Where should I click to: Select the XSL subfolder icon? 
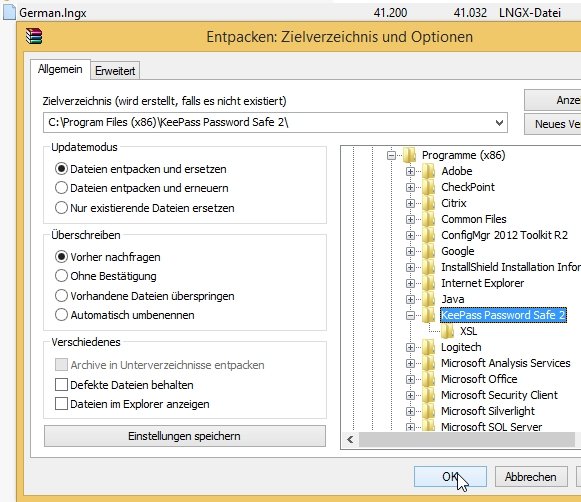(448, 331)
